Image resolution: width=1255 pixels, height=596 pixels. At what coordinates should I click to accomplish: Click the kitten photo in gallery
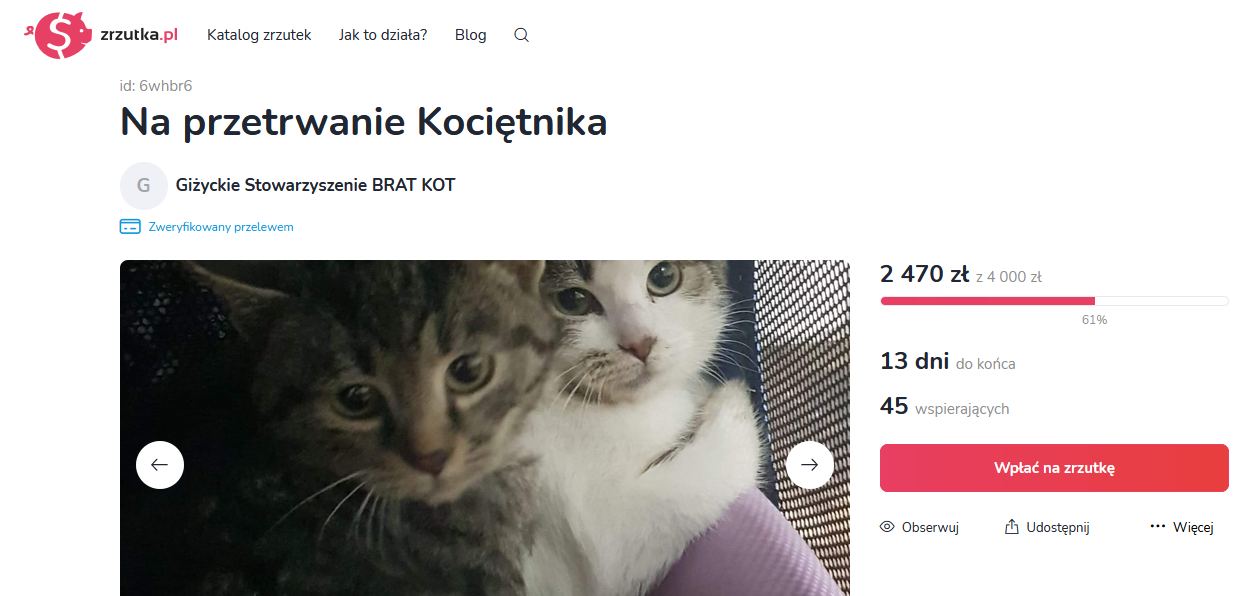pyautogui.click(x=485, y=428)
